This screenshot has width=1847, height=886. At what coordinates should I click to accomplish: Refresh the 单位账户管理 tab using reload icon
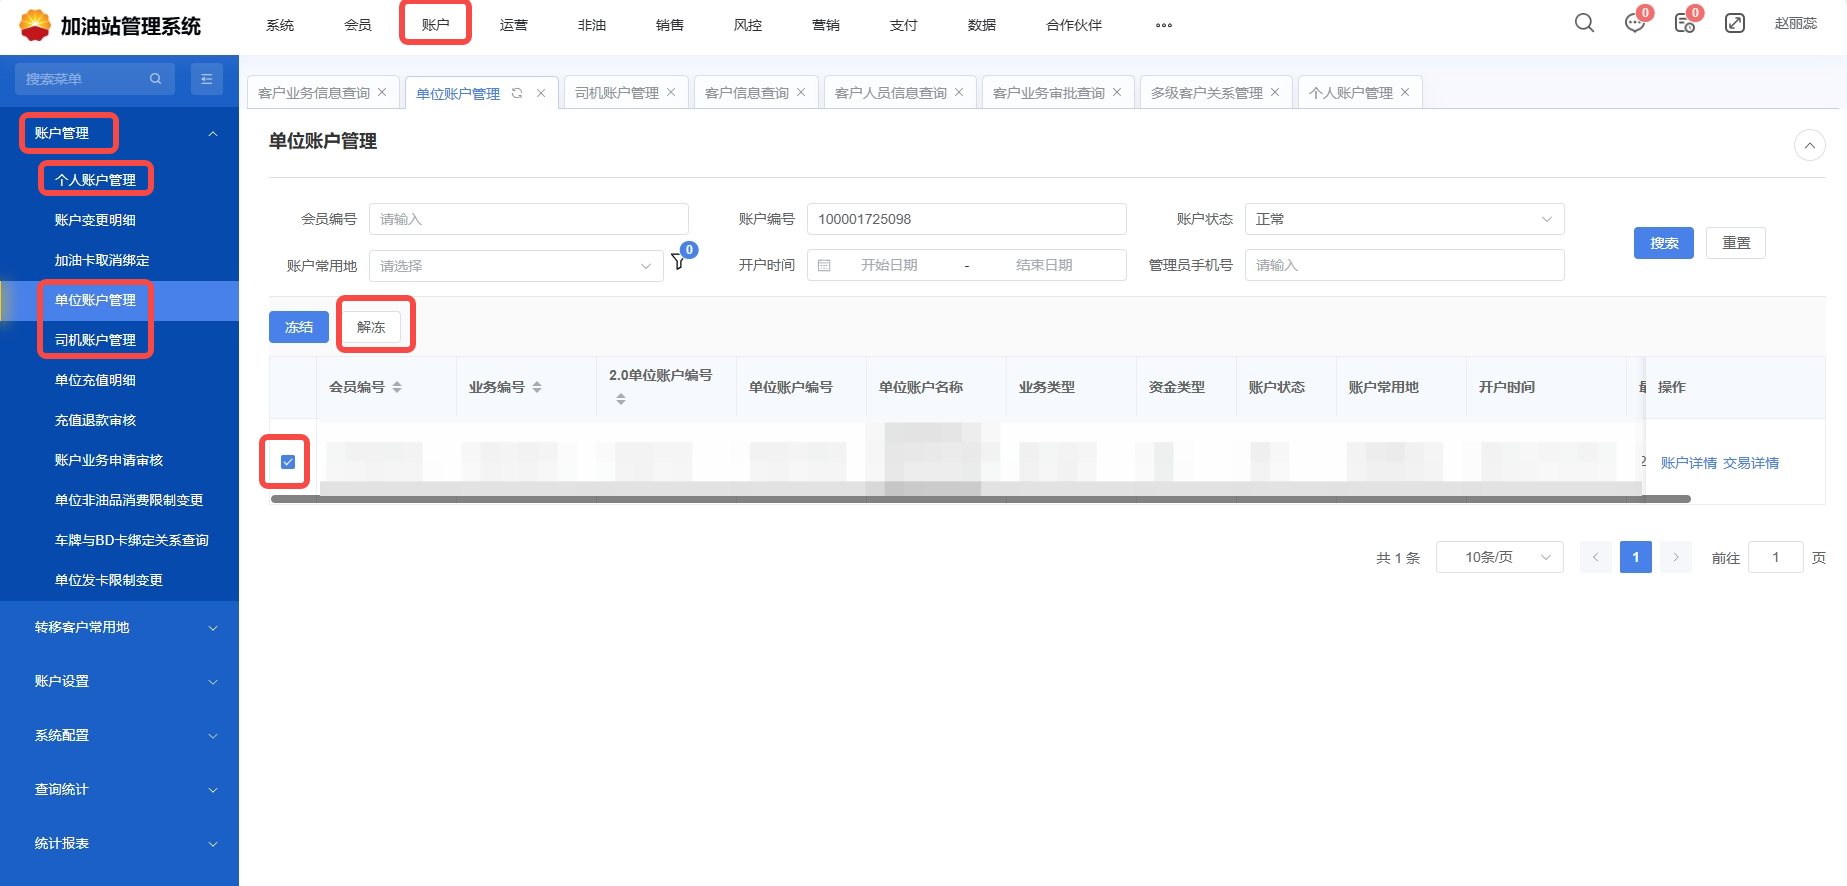point(517,93)
